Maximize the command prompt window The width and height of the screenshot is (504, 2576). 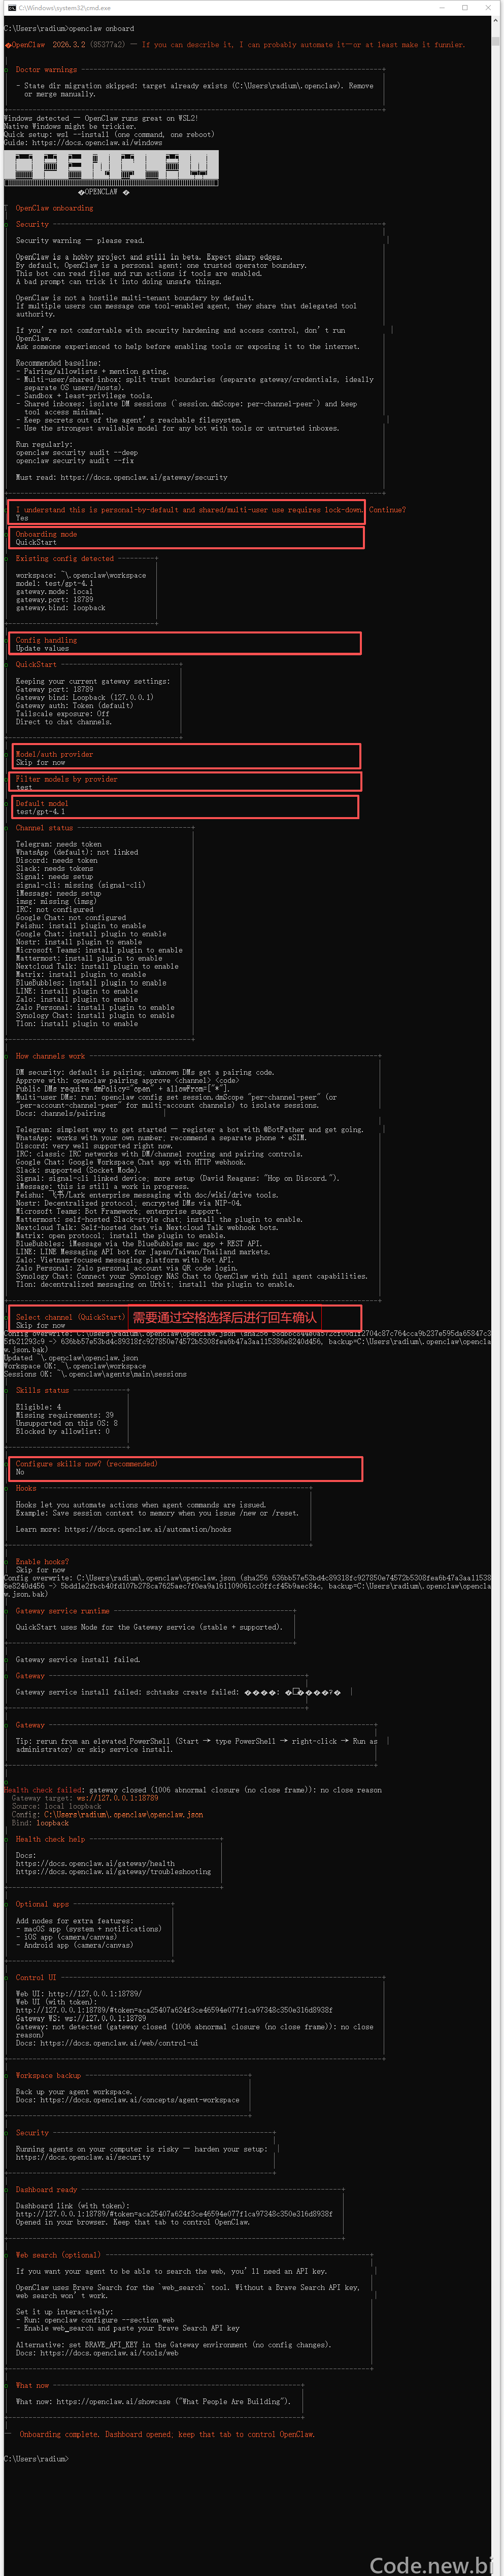[x=465, y=7]
